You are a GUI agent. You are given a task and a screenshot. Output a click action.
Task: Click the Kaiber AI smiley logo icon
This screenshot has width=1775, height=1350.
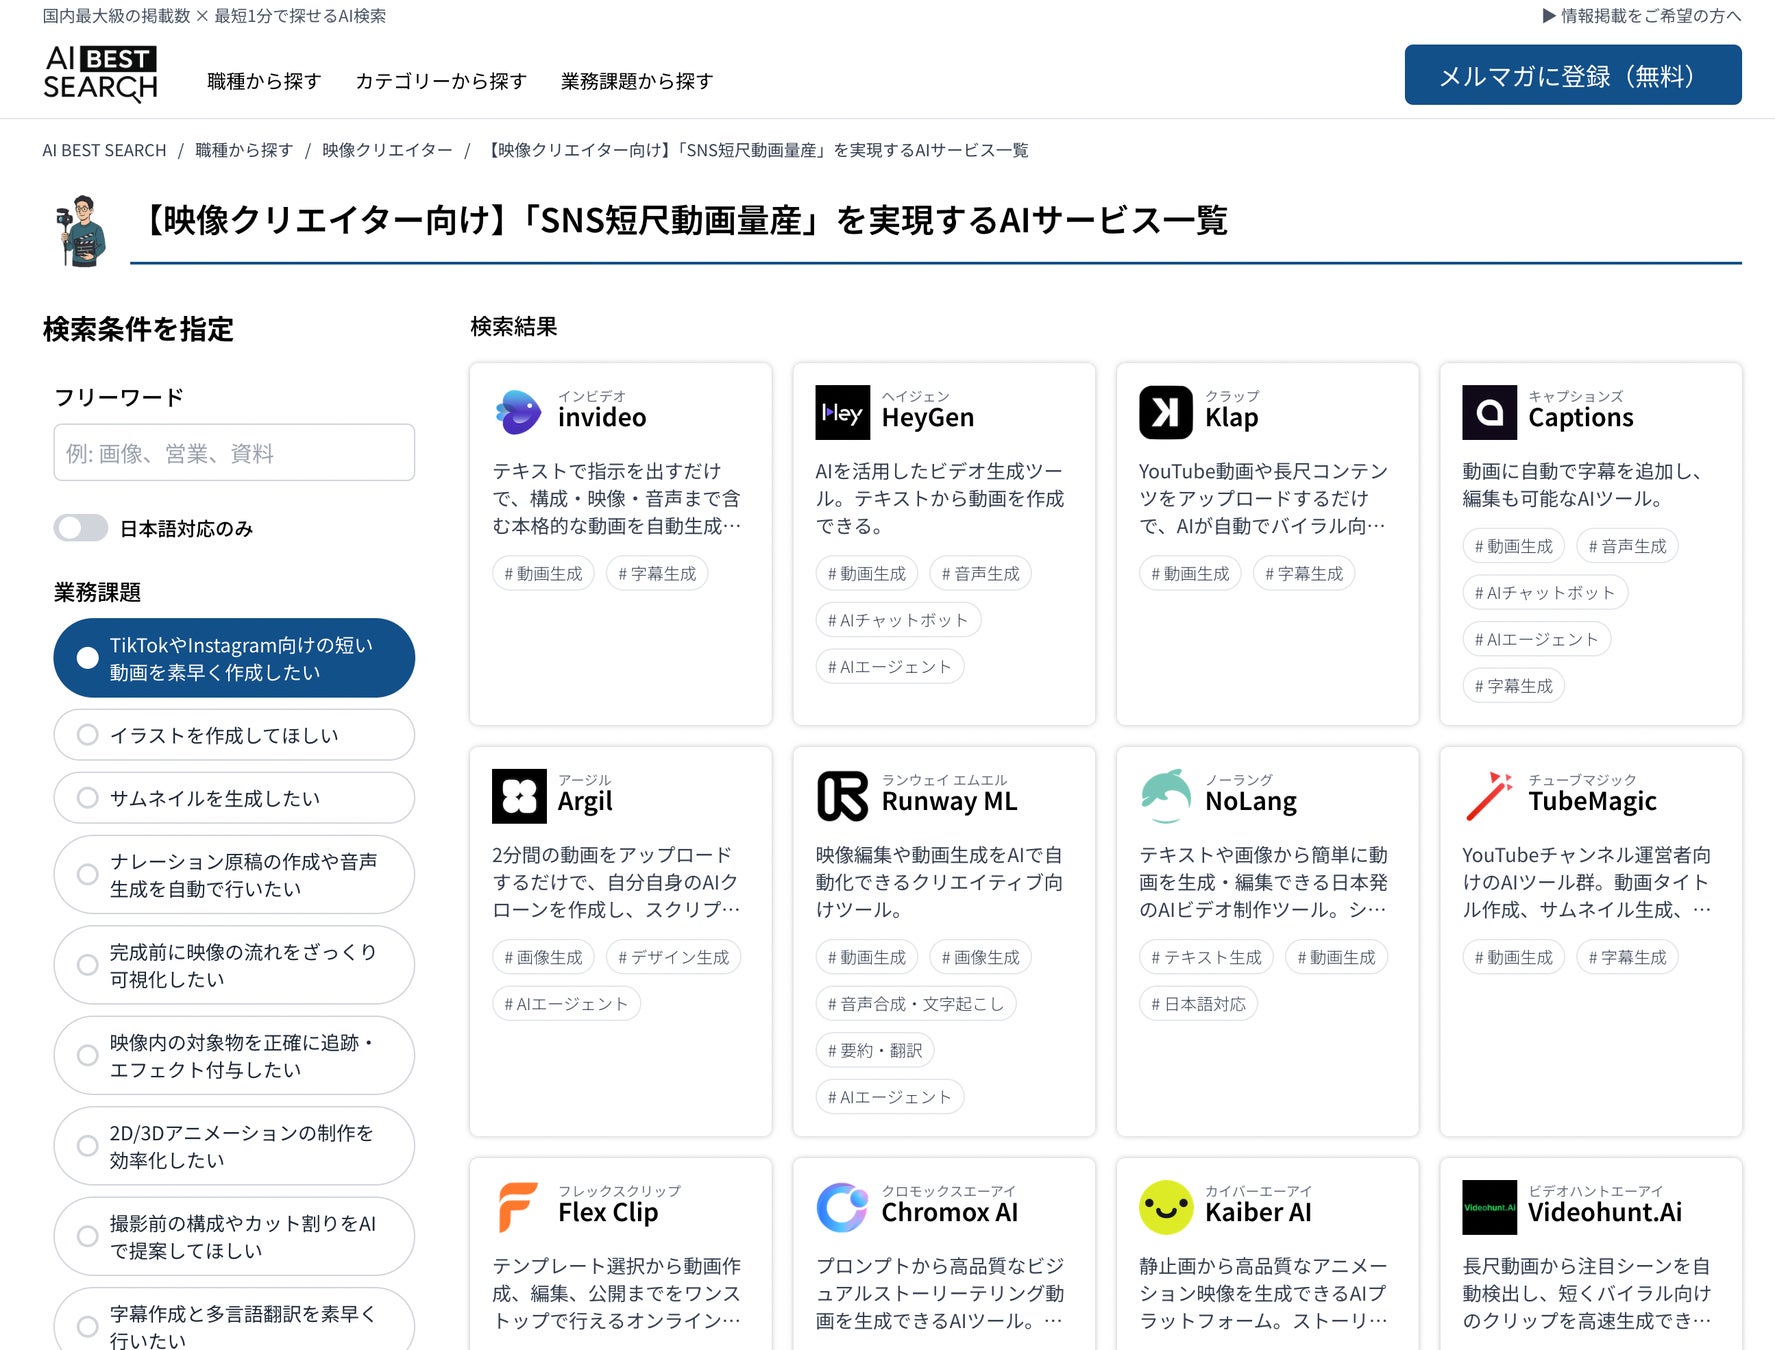click(1166, 1207)
